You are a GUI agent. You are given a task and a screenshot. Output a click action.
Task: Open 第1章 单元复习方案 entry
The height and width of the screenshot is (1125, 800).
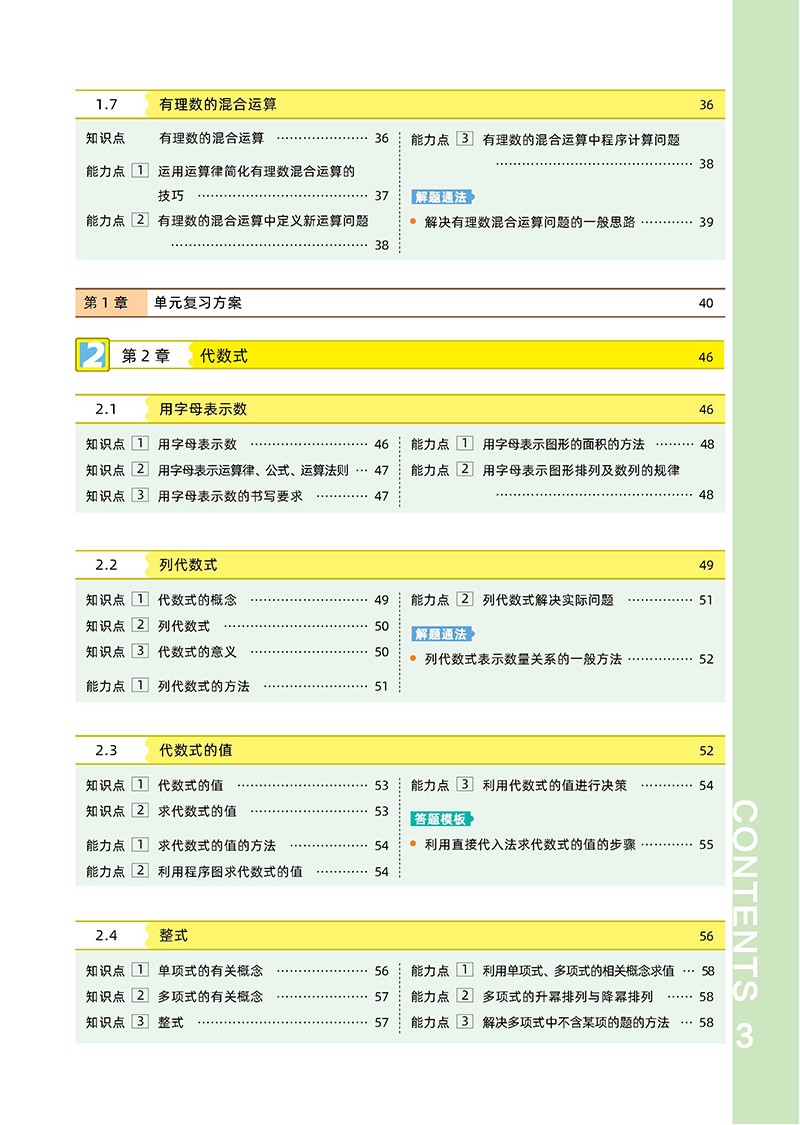point(198,303)
